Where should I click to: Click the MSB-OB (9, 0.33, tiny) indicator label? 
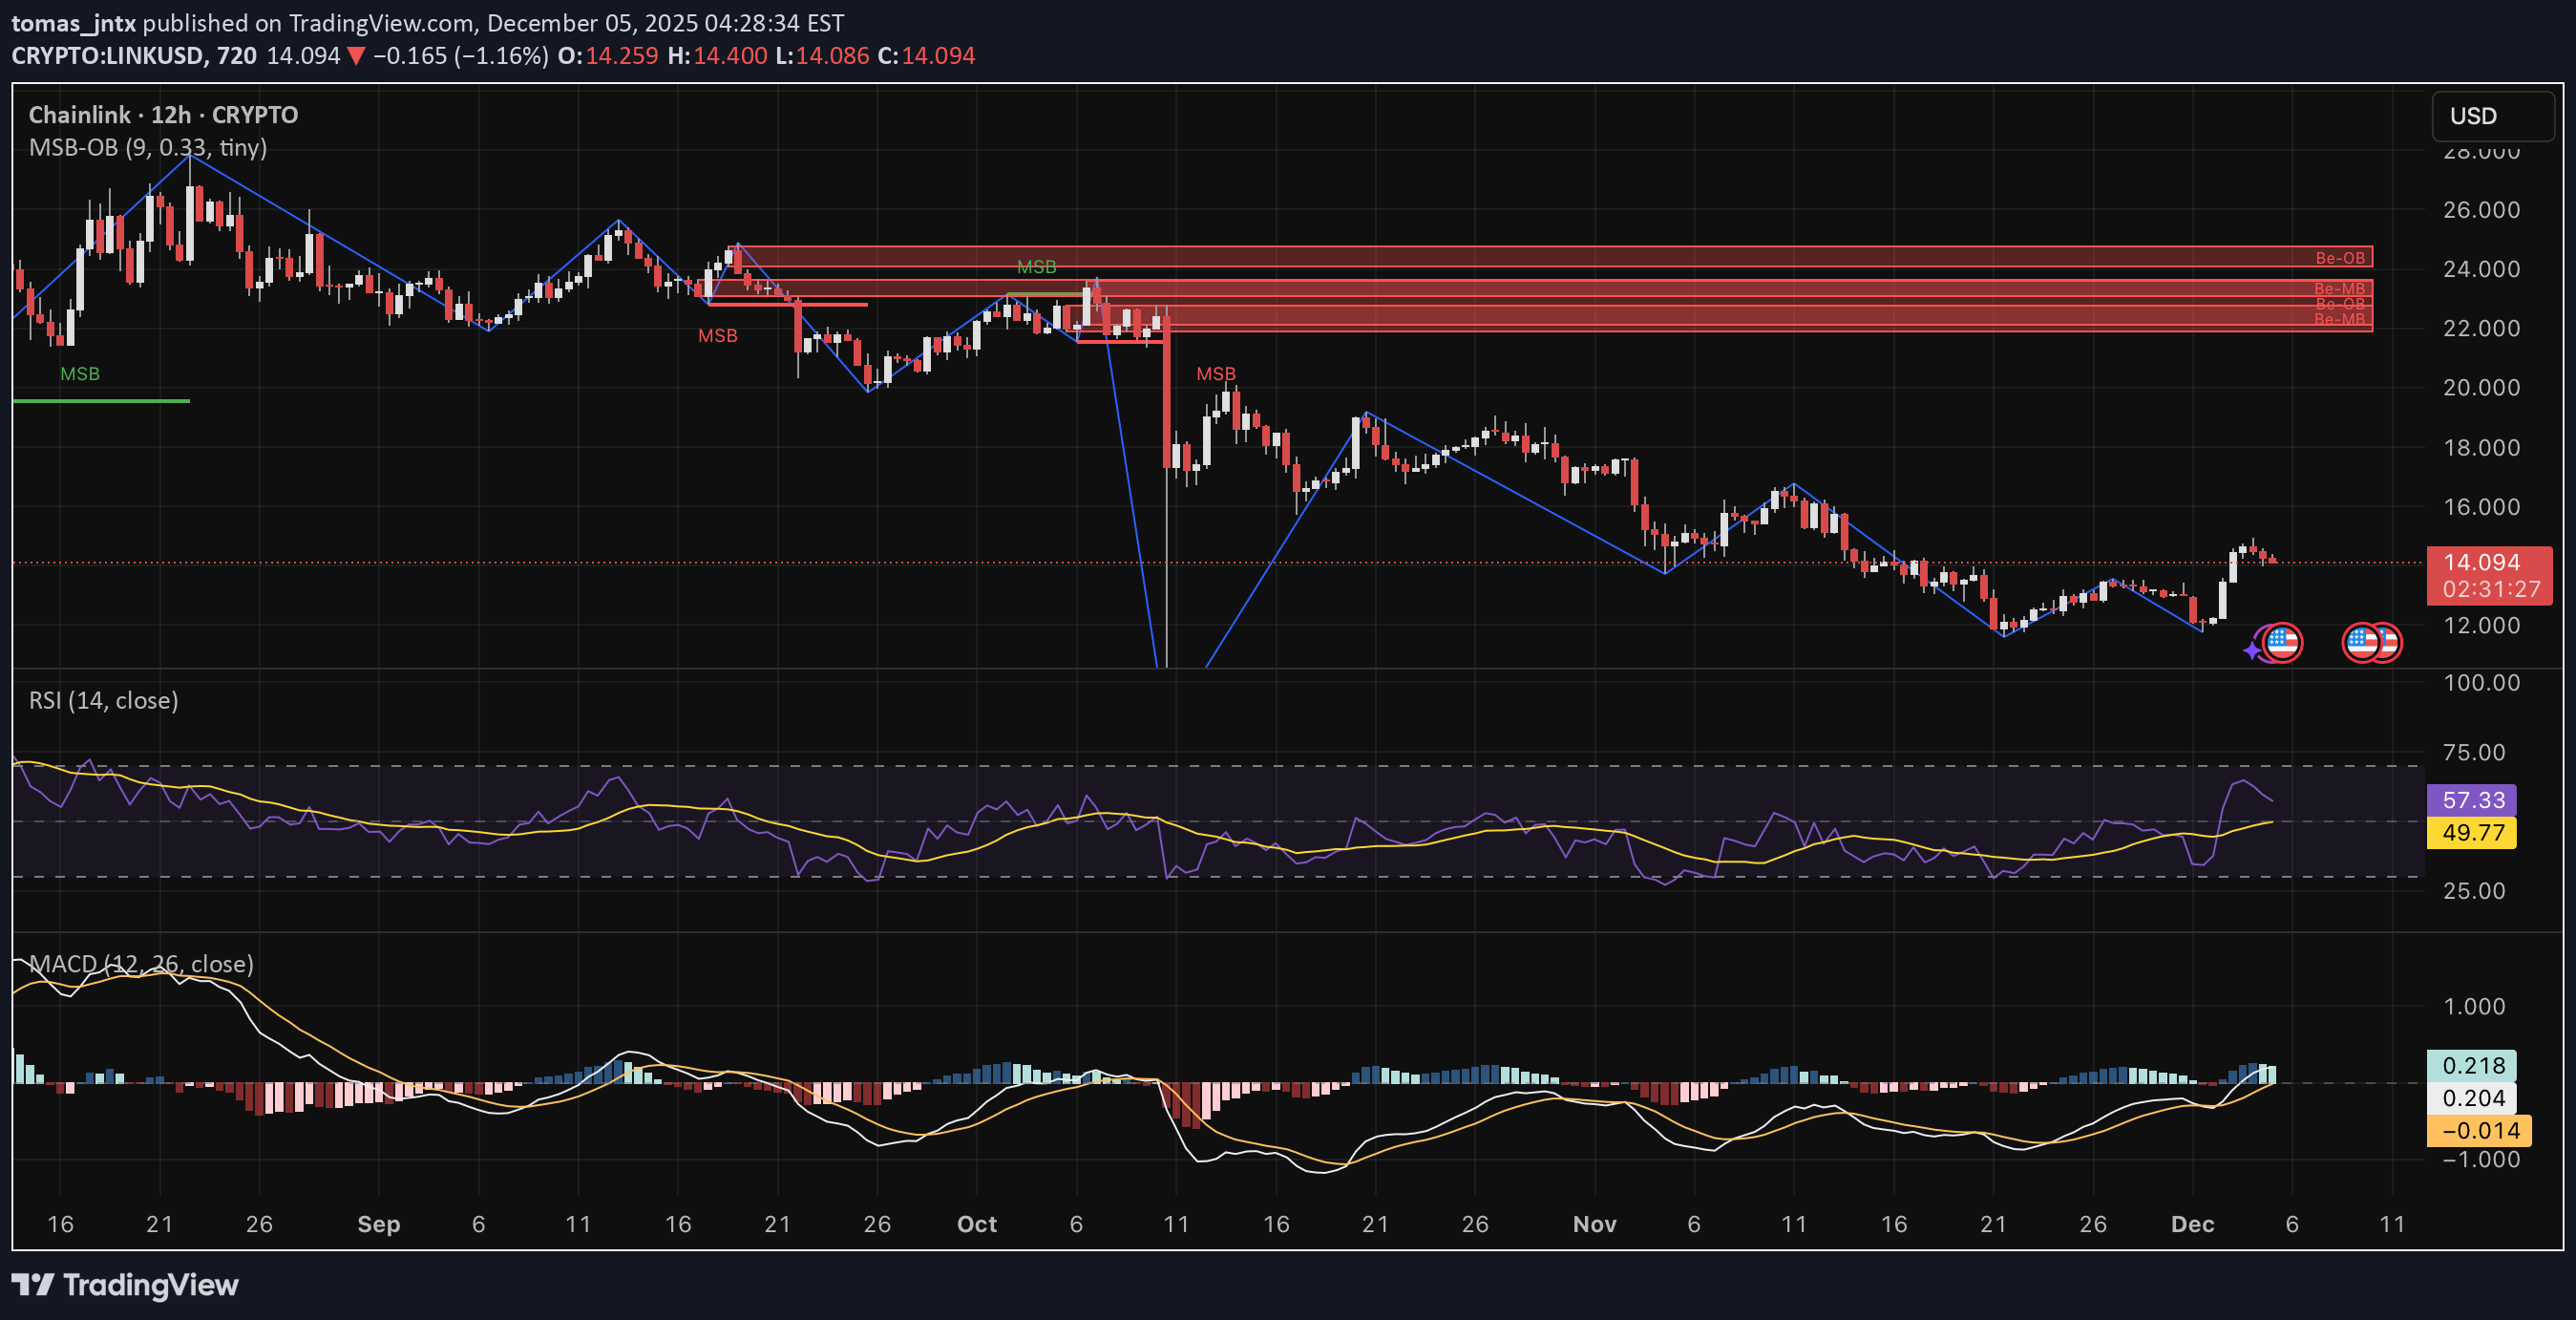pos(148,148)
